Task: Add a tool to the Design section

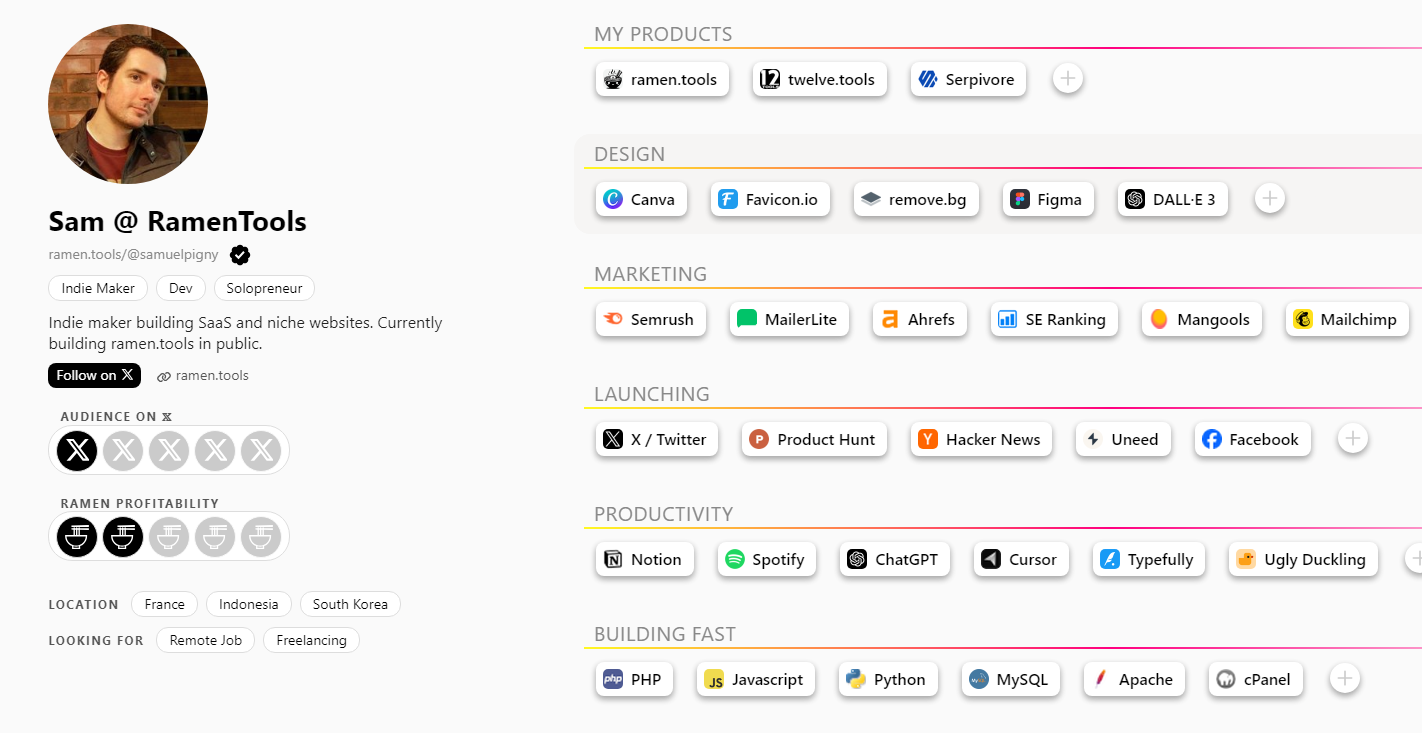Action: [1270, 198]
